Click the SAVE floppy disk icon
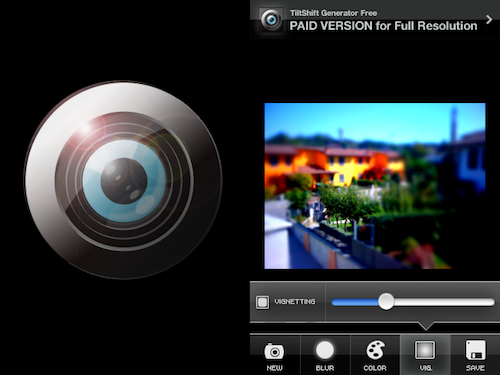Image resolution: width=500 pixels, height=375 pixels. 475,350
